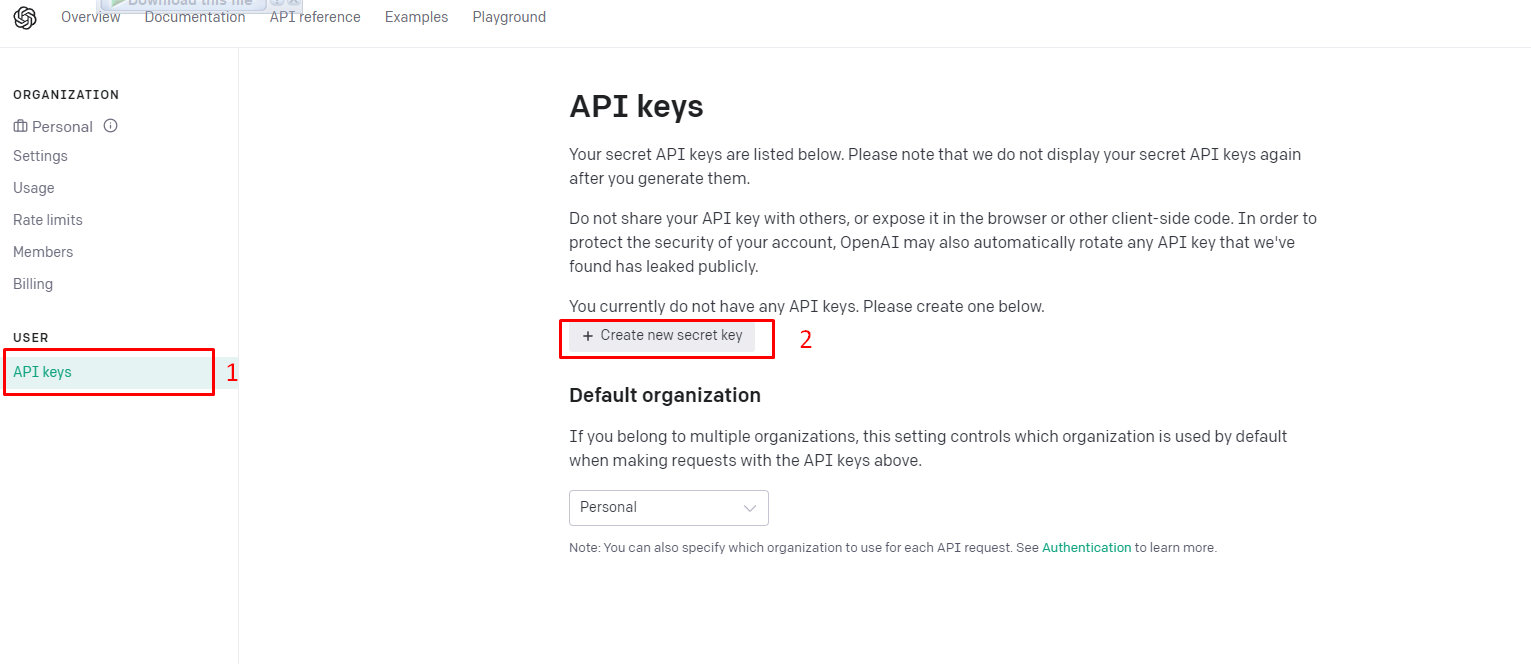Open the Members page

[43, 252]
